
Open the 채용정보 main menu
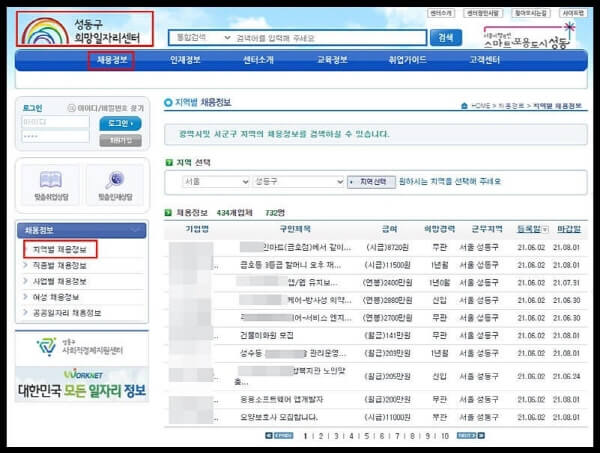click(x=112, y=60)
